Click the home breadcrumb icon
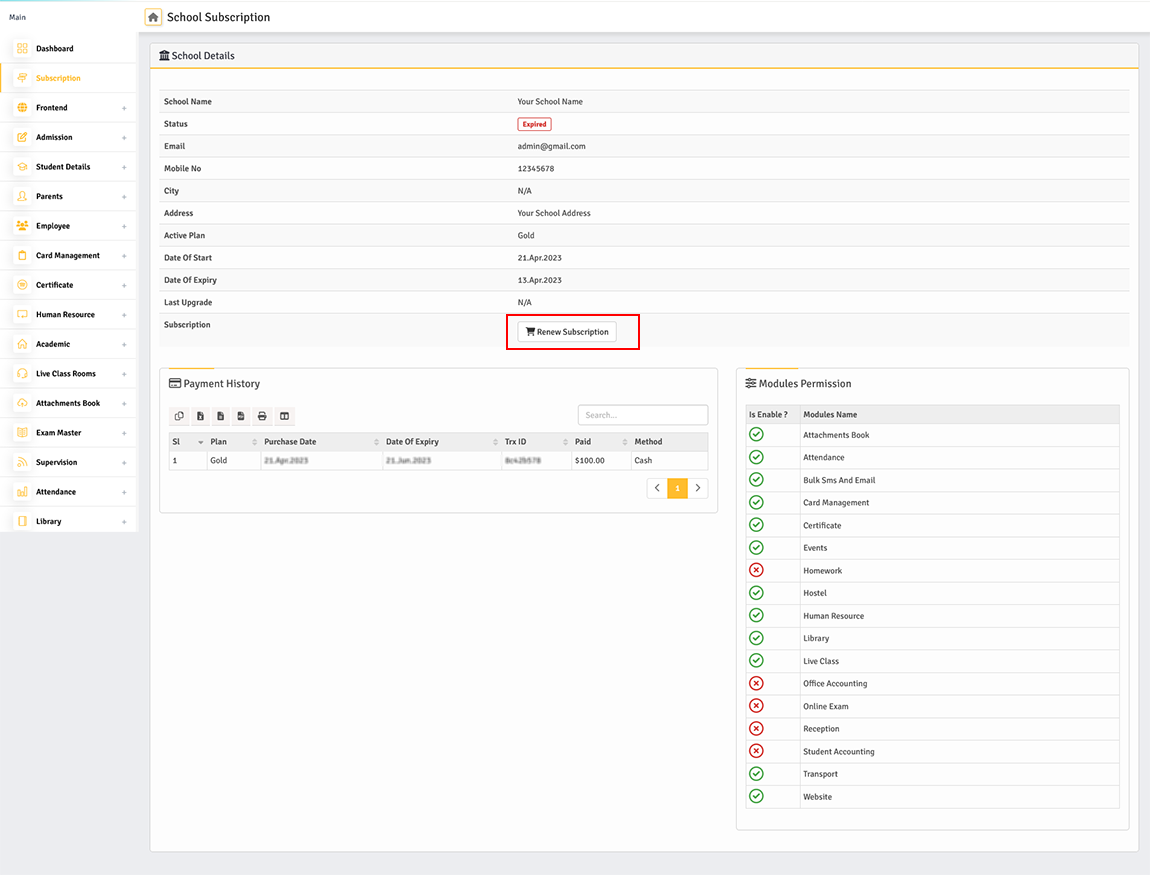 tap(153, 17)
